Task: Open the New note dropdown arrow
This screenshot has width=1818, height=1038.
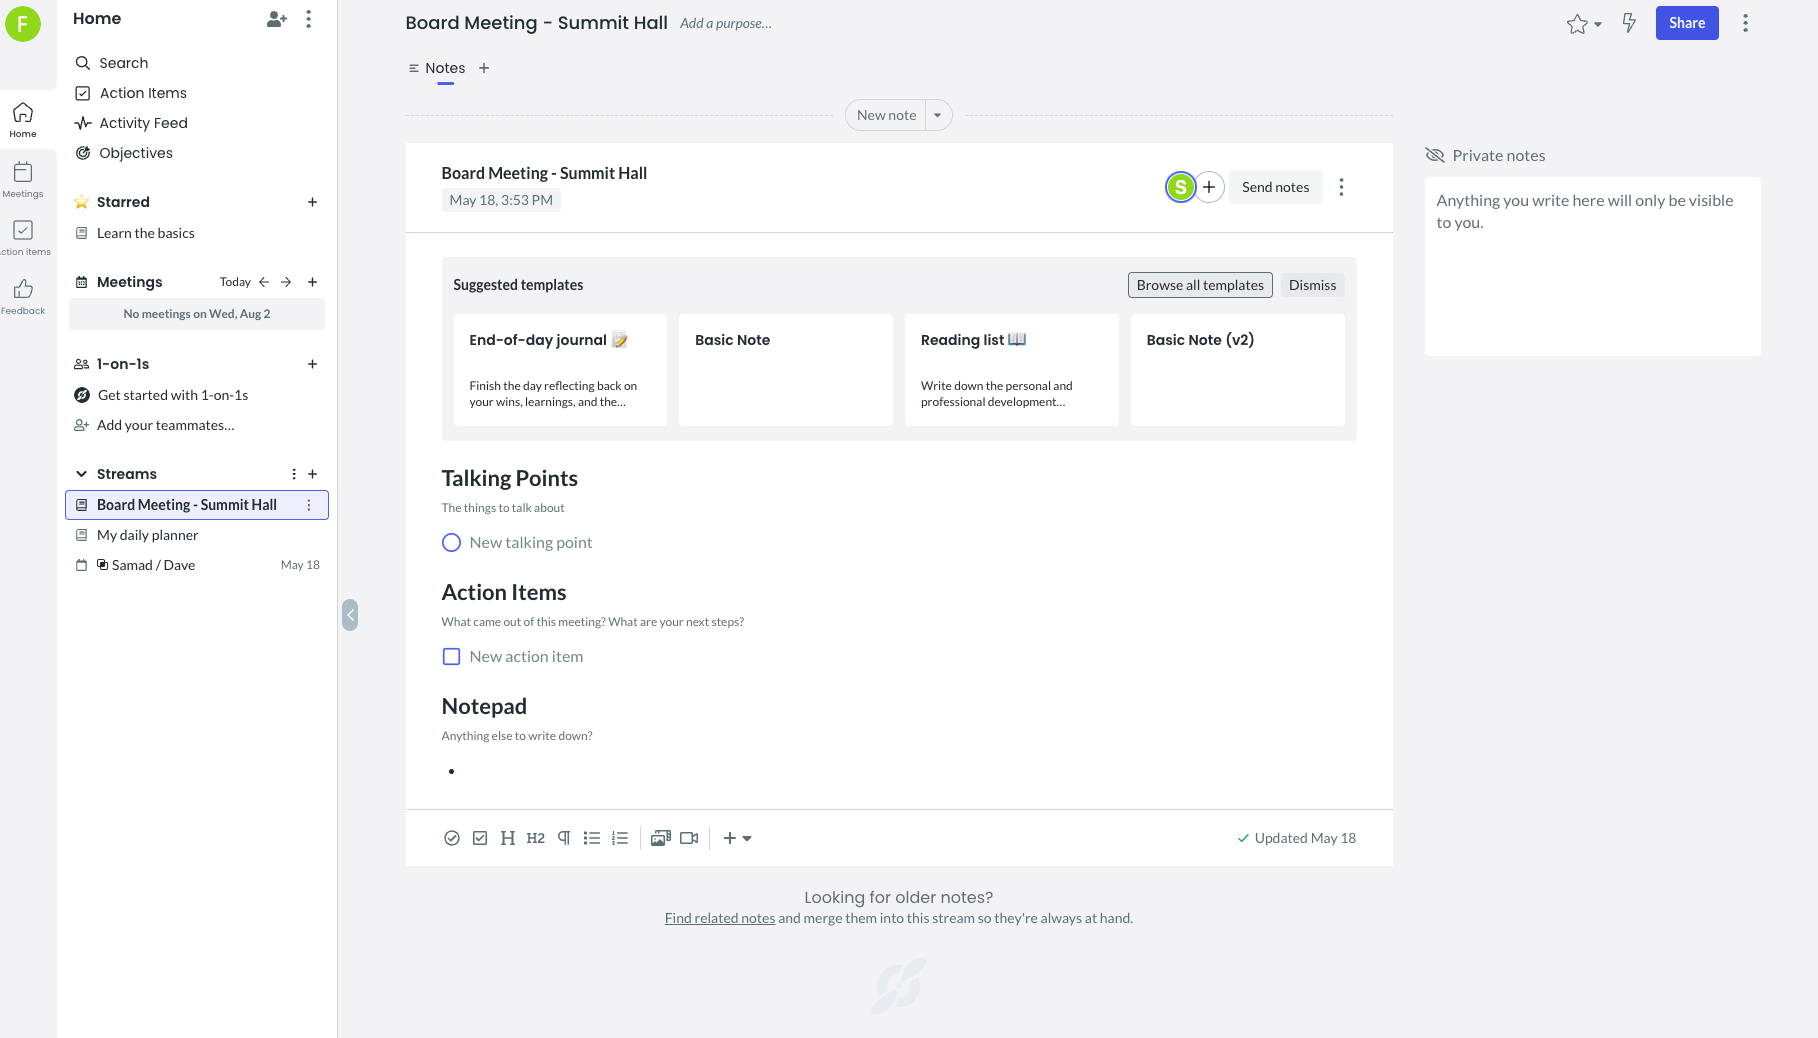Action: [x=938, y=115]
